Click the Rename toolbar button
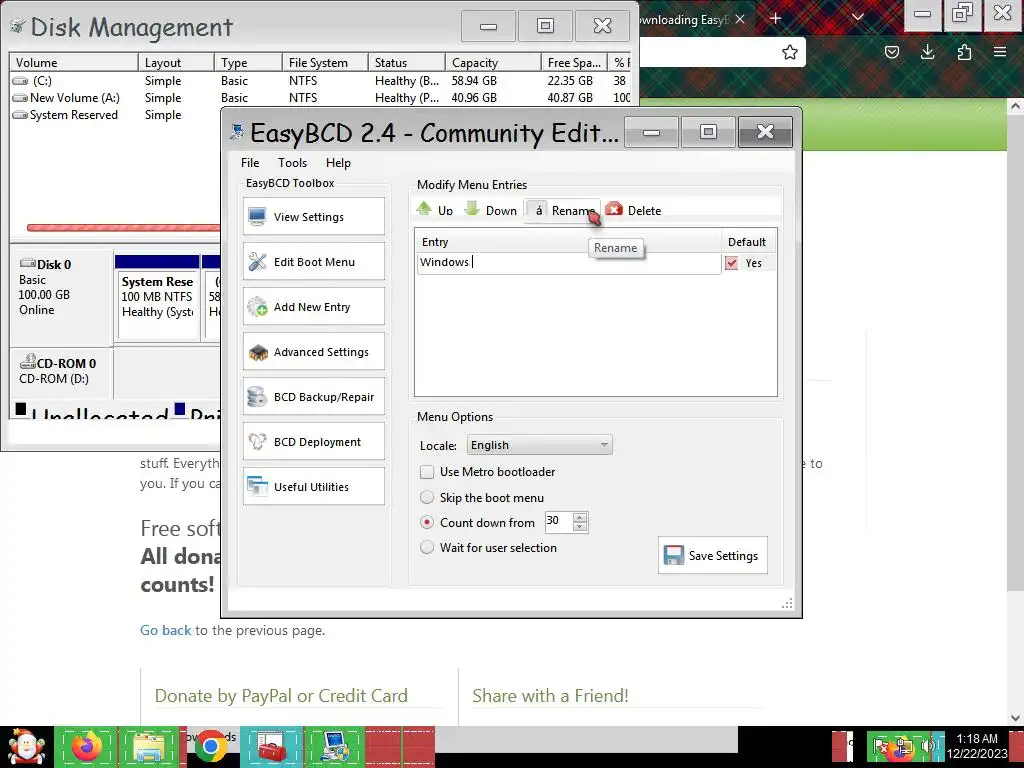The width and height of the screenshot is (1024, 768). tap(562, 210)
